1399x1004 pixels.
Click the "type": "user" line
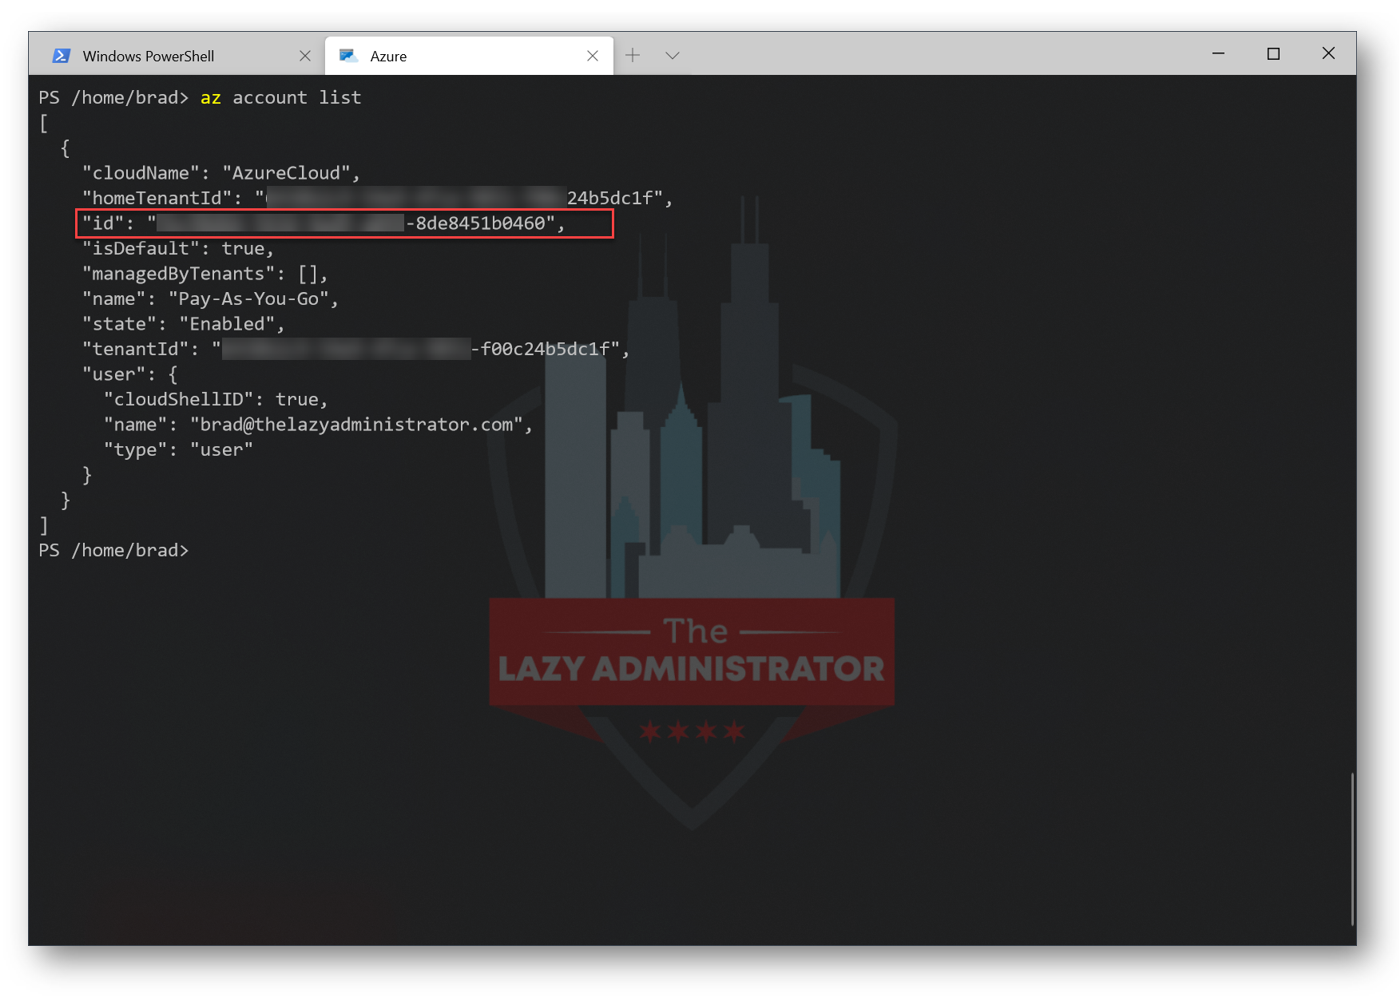click(x=179, y=450)
